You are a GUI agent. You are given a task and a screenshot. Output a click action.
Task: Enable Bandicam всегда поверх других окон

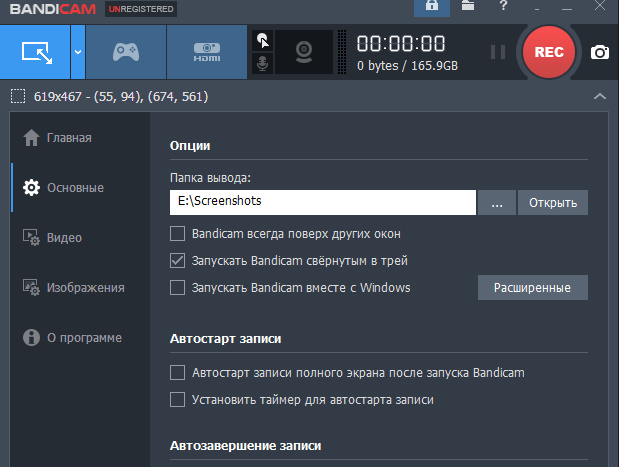(x=177, y=234)
